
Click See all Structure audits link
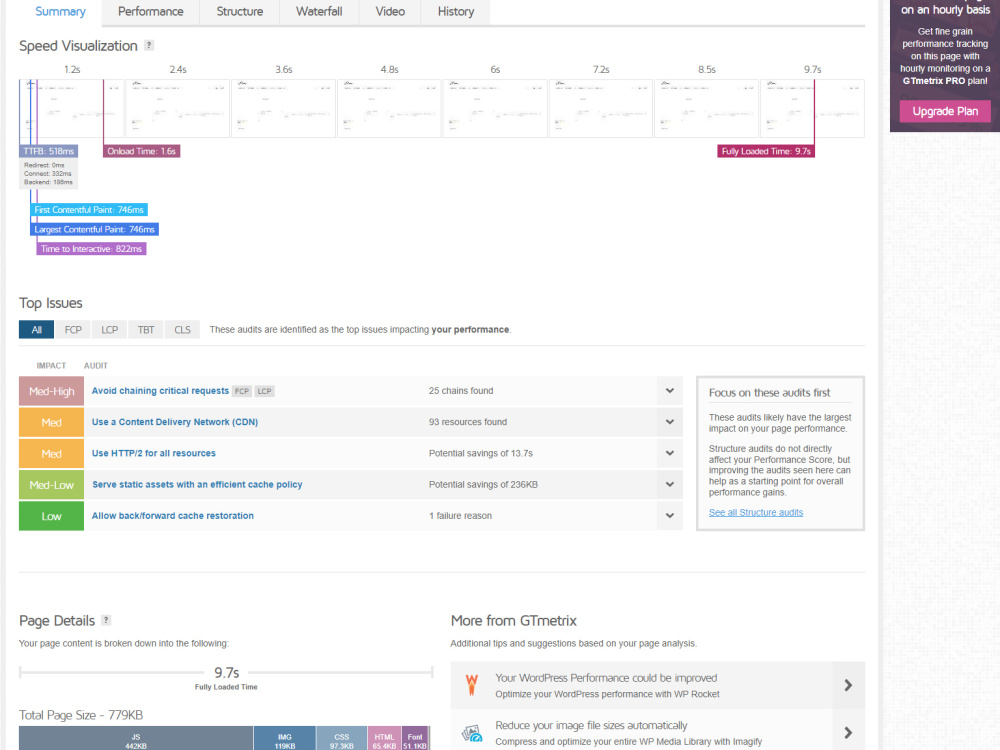[x=756, y=512]
